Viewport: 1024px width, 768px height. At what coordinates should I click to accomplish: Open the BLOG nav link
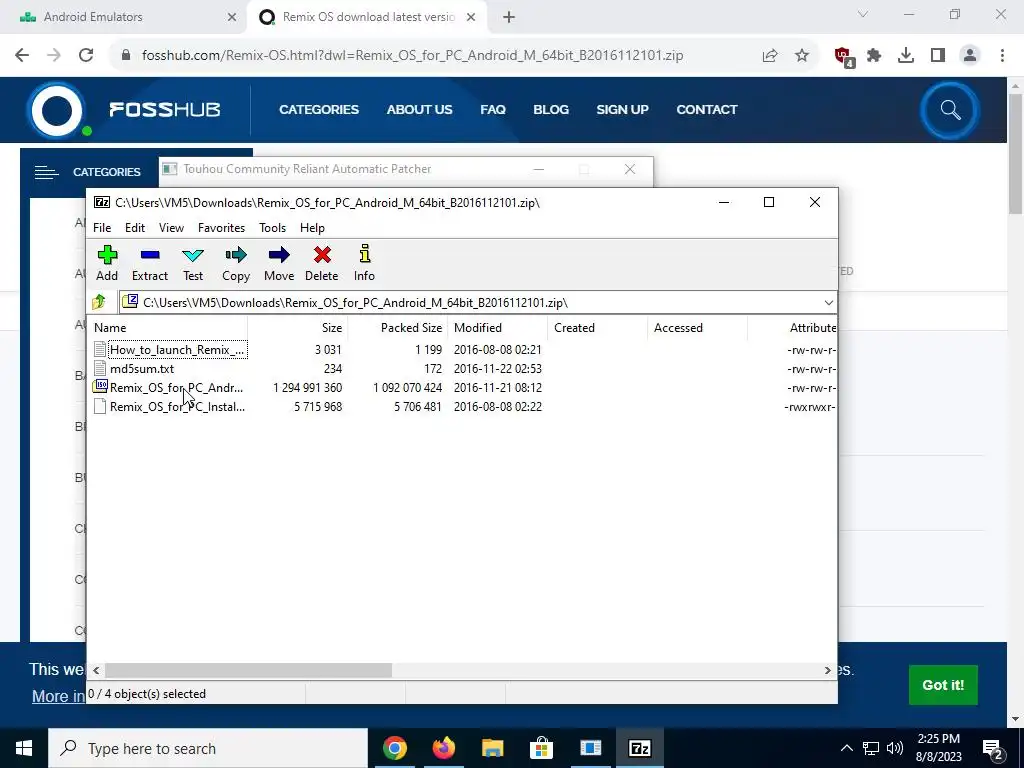(551, 110)
